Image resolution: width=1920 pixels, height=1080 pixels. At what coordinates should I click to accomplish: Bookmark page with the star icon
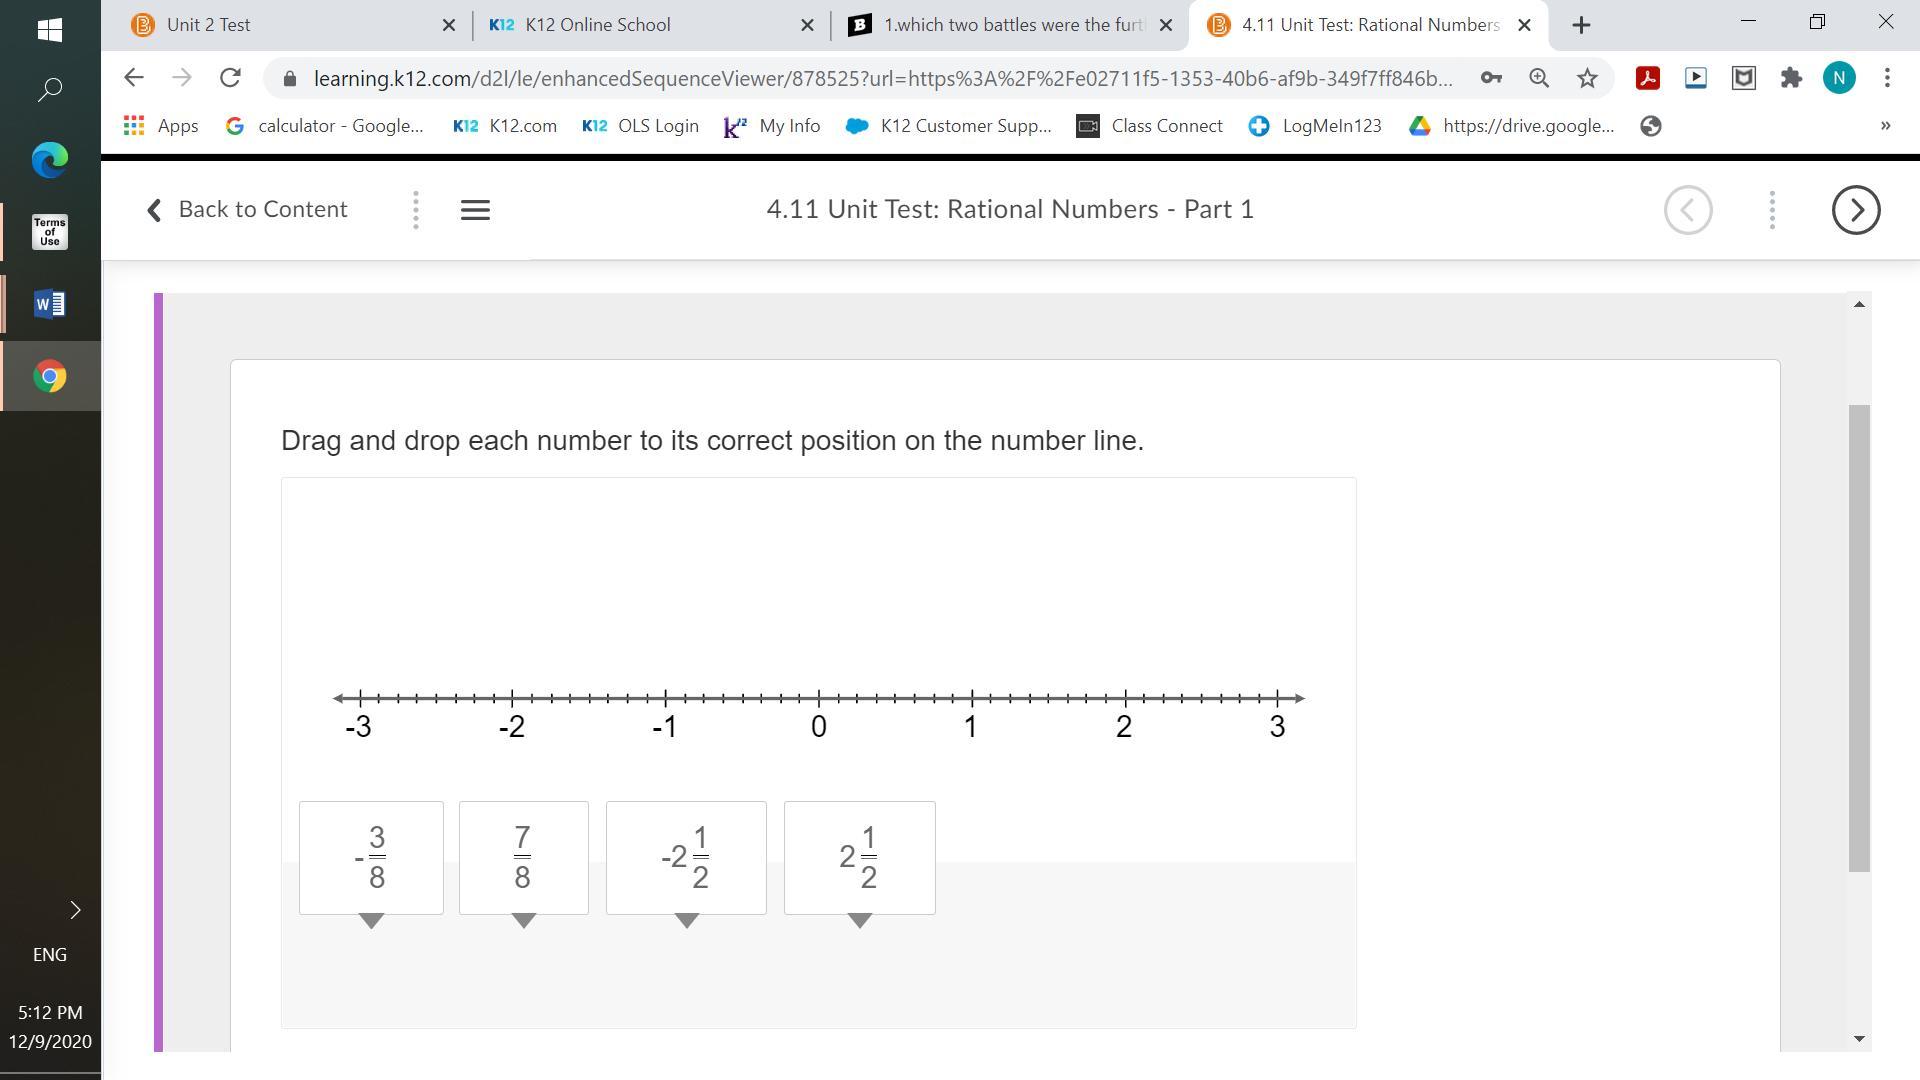point(1587,78)
